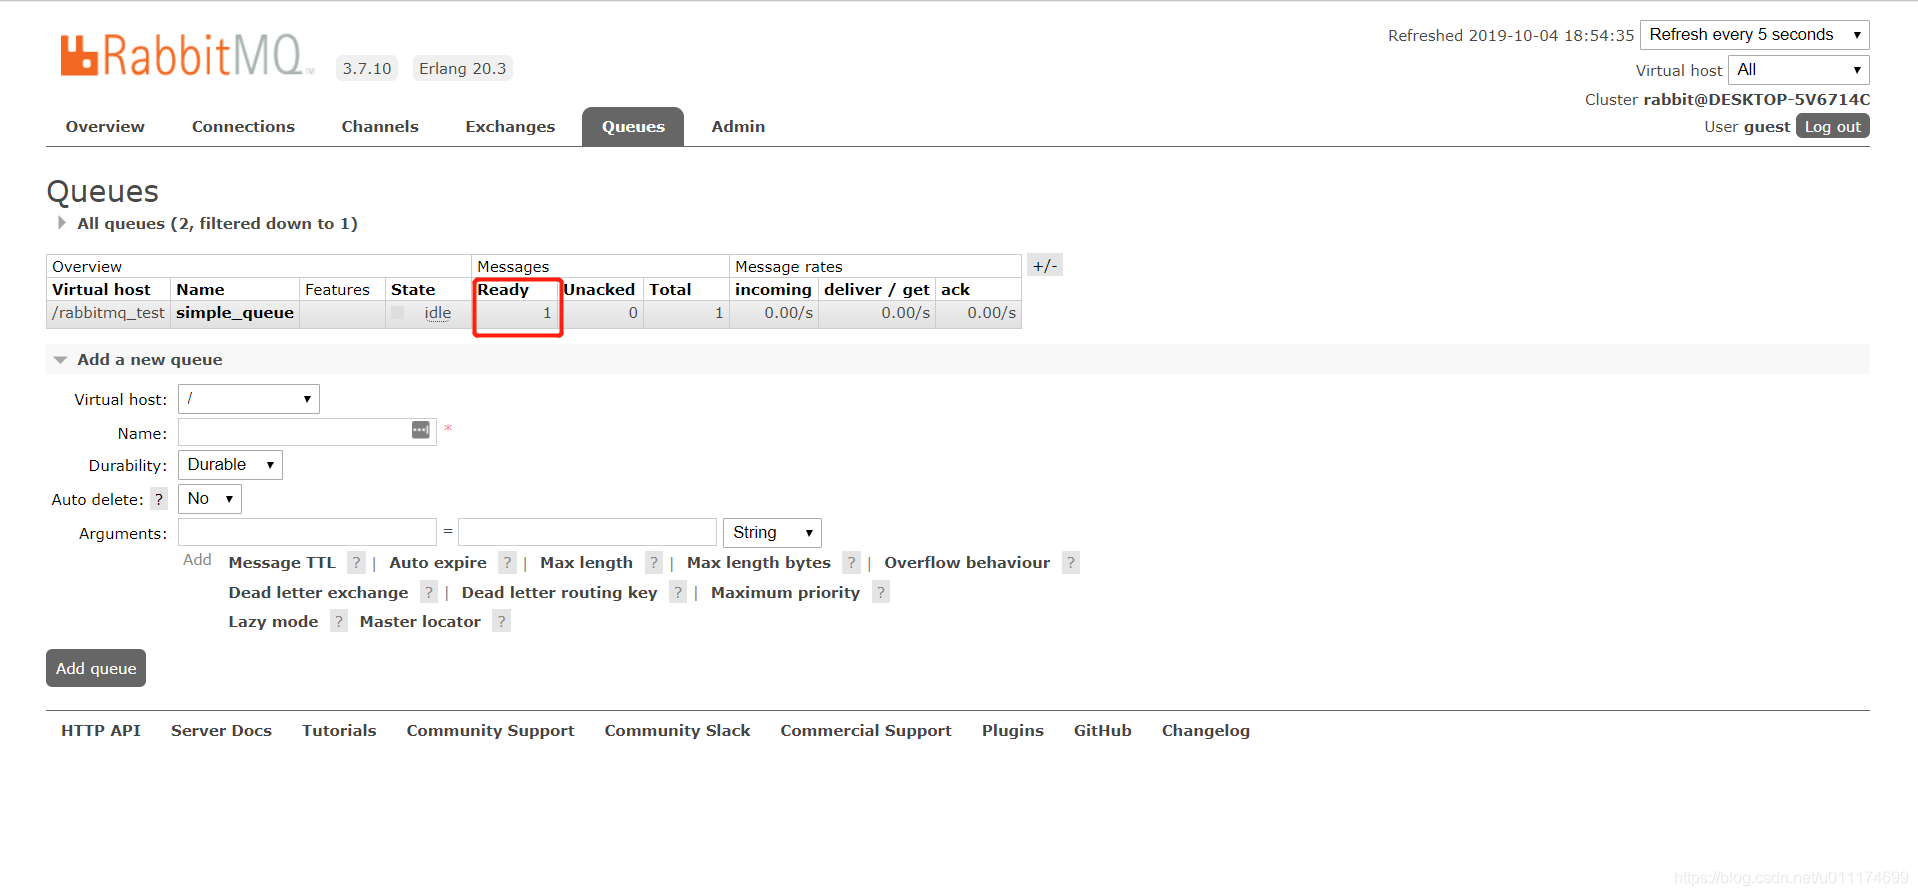Click the autofill icon in Name field

(421, 430)
